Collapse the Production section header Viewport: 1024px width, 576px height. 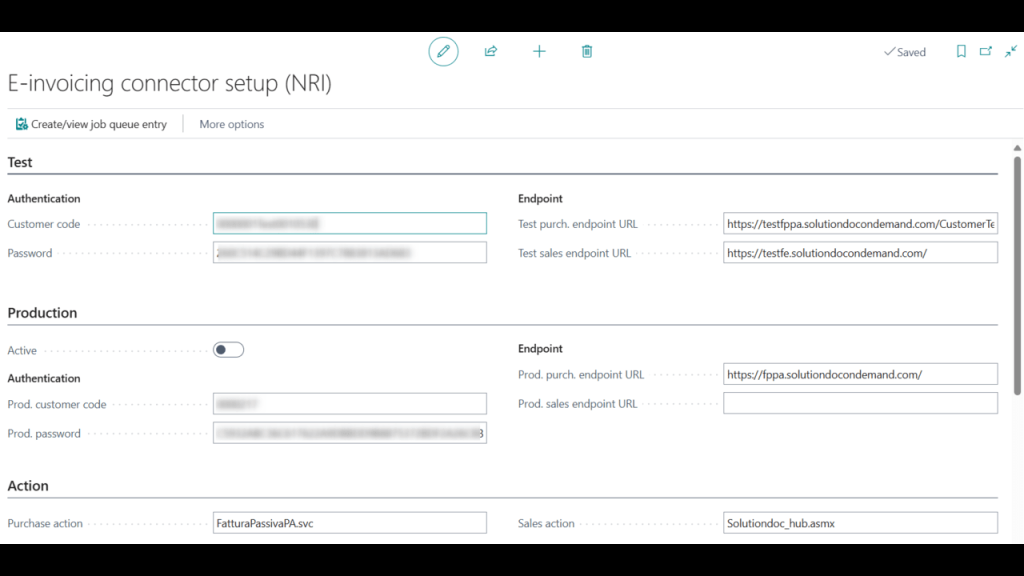pyautogui.click(x=42, y=313)
